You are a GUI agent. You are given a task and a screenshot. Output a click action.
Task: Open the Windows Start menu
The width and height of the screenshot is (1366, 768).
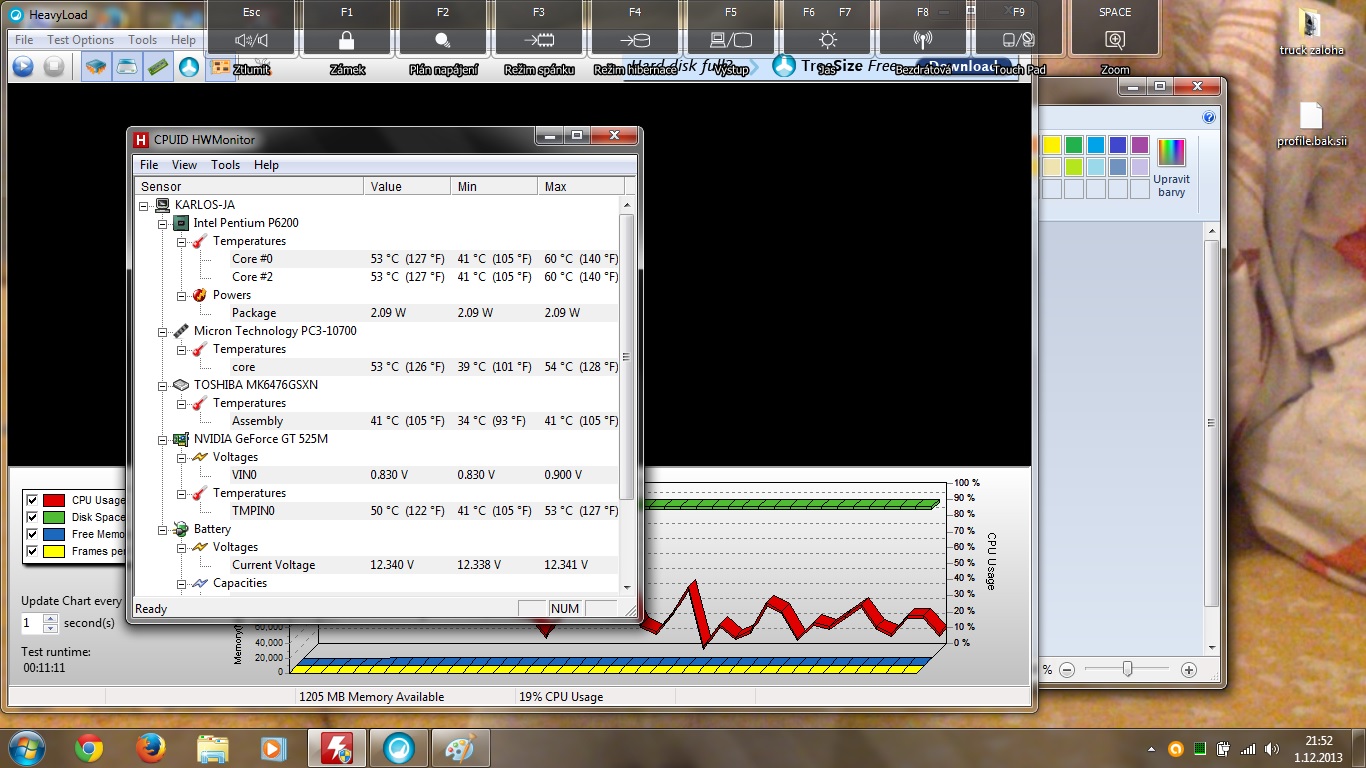[x=26, y=747]
